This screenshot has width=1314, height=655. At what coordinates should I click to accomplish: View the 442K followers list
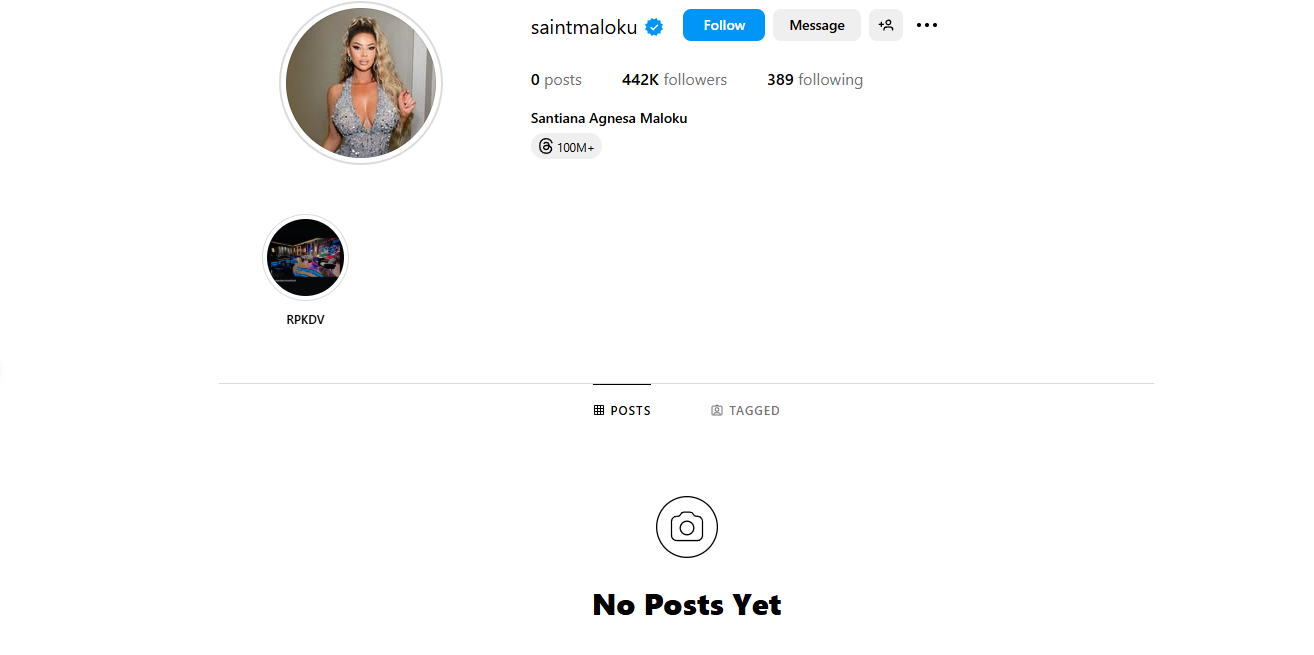point(674,80)
